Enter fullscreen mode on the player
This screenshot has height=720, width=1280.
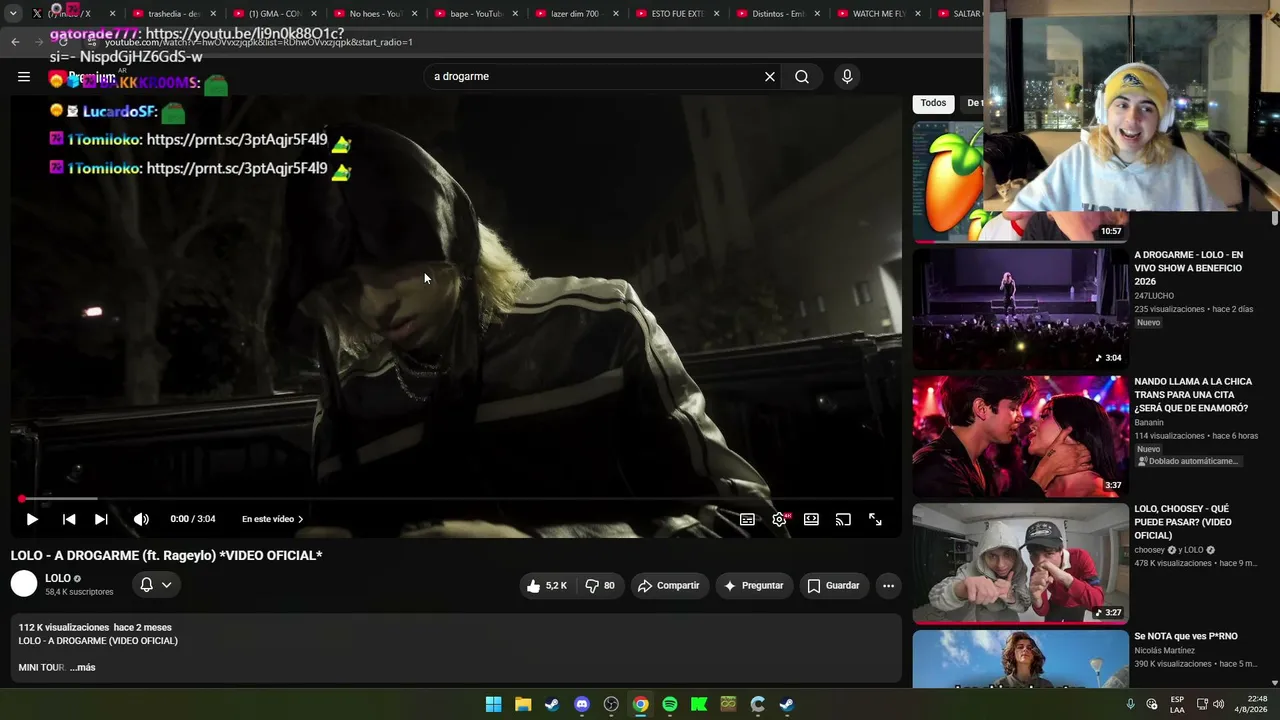tap(875, 519)
